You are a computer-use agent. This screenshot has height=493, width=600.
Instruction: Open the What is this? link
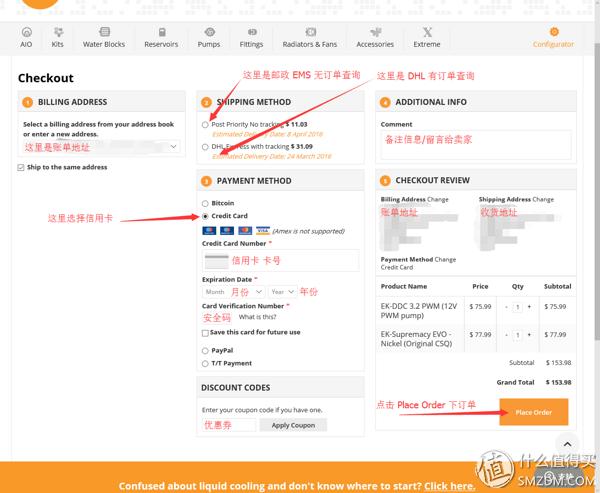(258, 317)
